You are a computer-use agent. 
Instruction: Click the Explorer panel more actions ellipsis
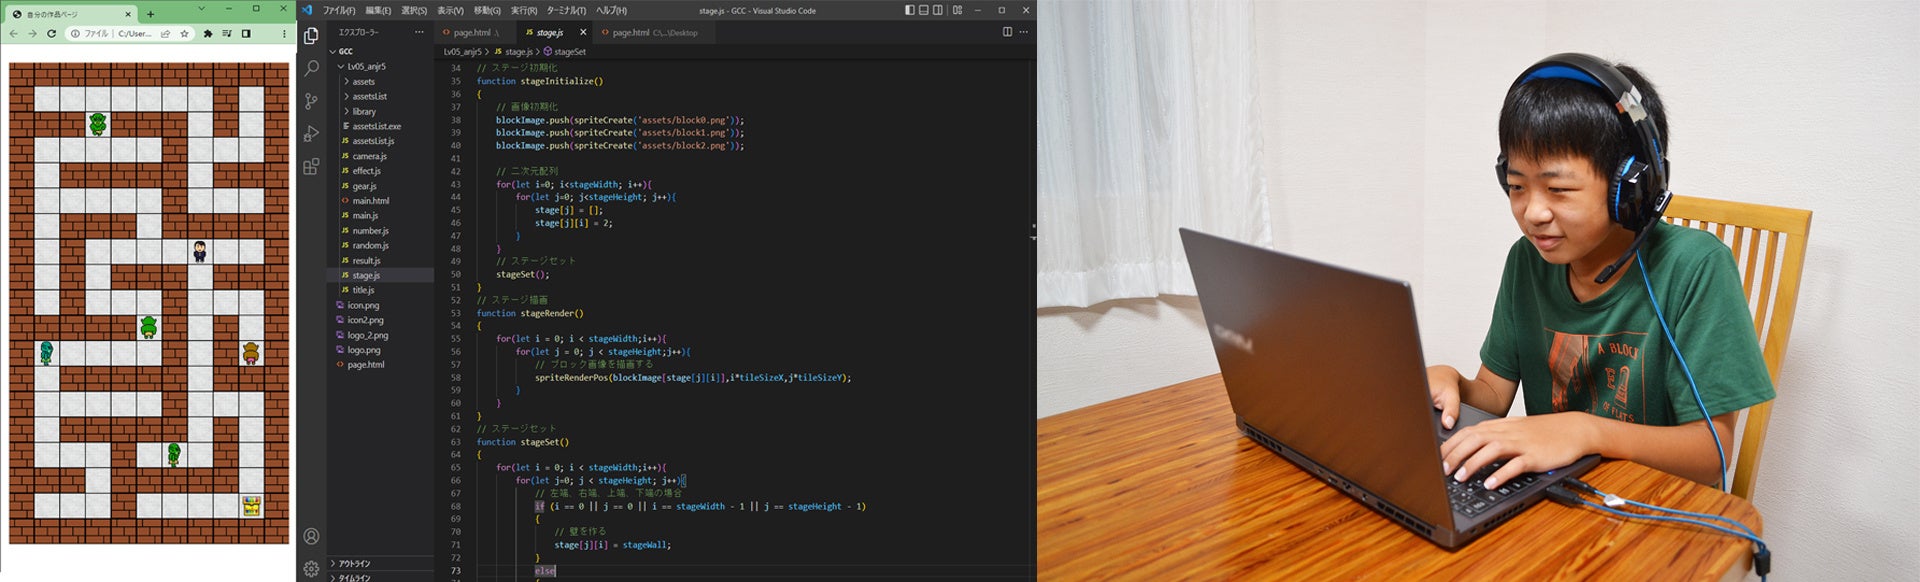(x=419, y=32)
